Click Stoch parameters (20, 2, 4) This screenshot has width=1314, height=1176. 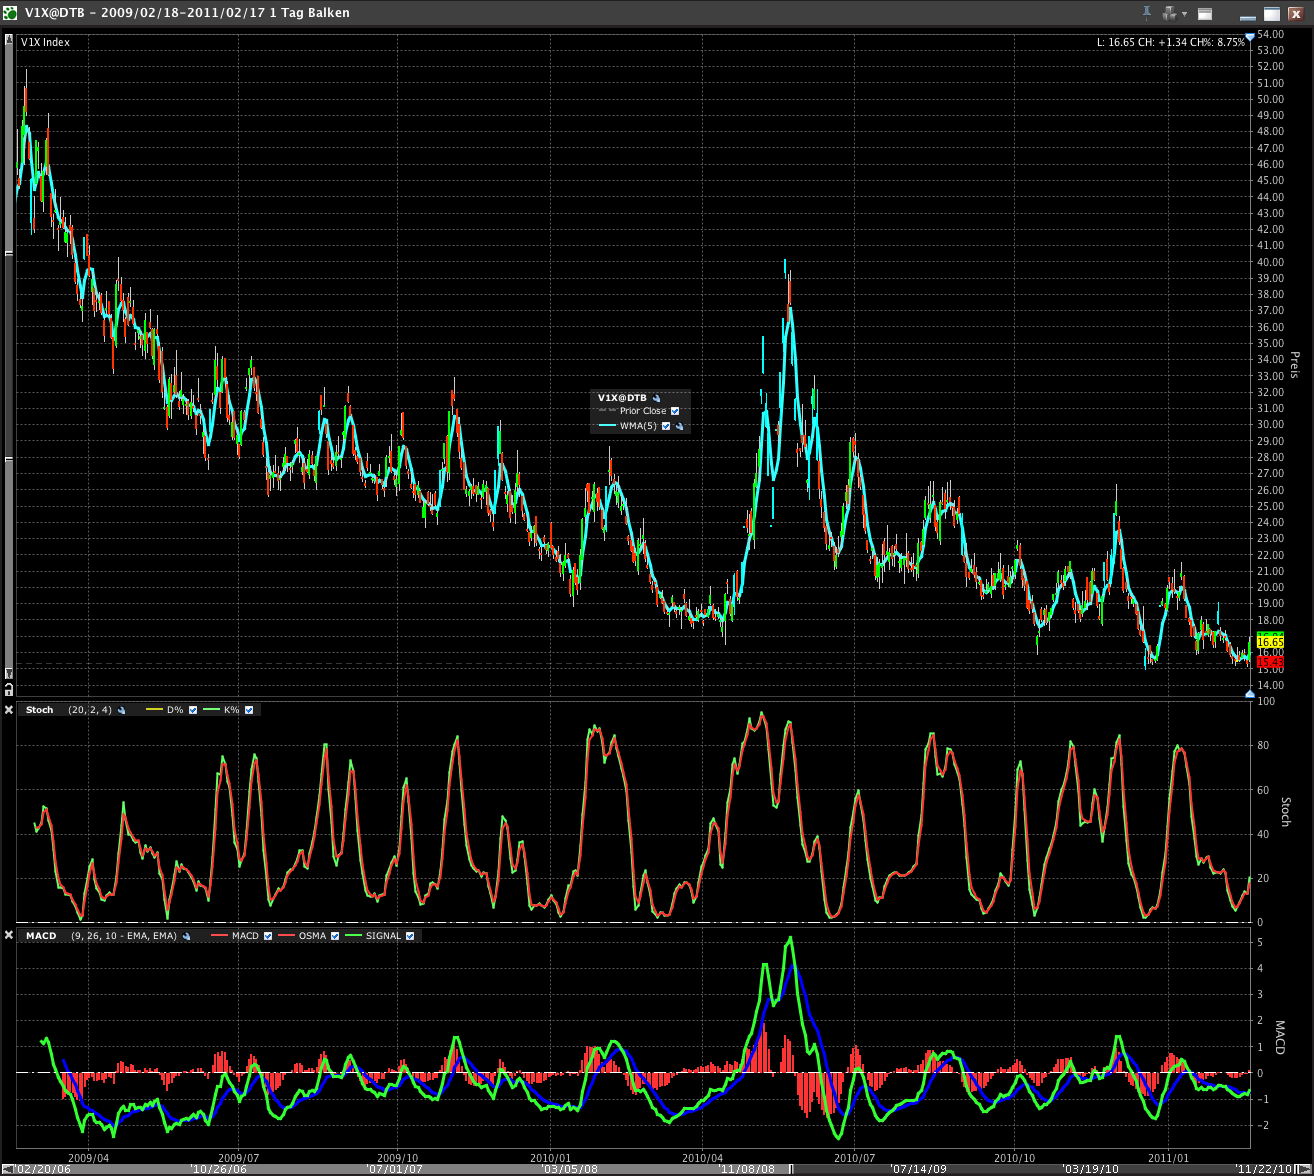90,710
